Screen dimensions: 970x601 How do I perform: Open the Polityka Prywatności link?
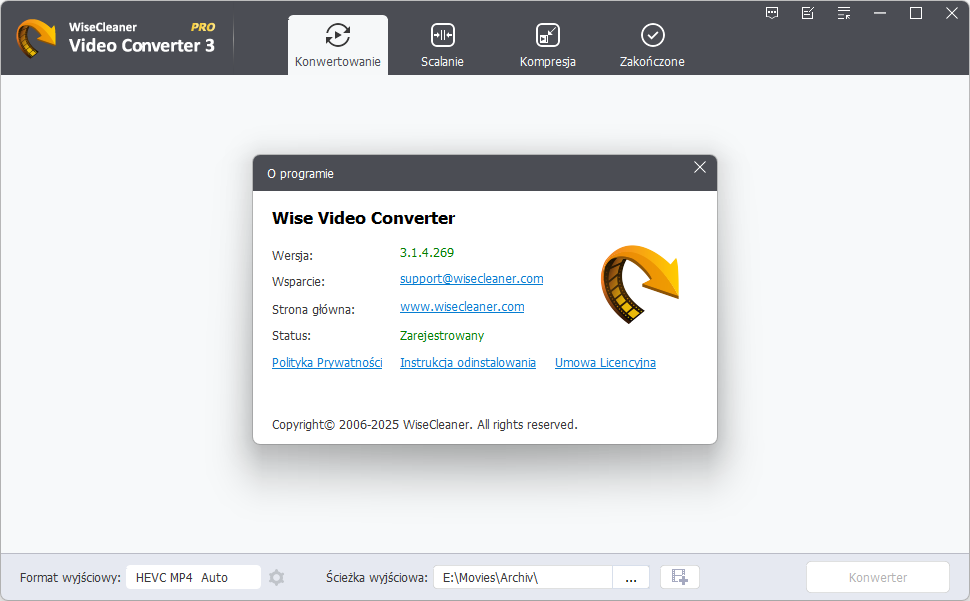[x=327, y=363]
